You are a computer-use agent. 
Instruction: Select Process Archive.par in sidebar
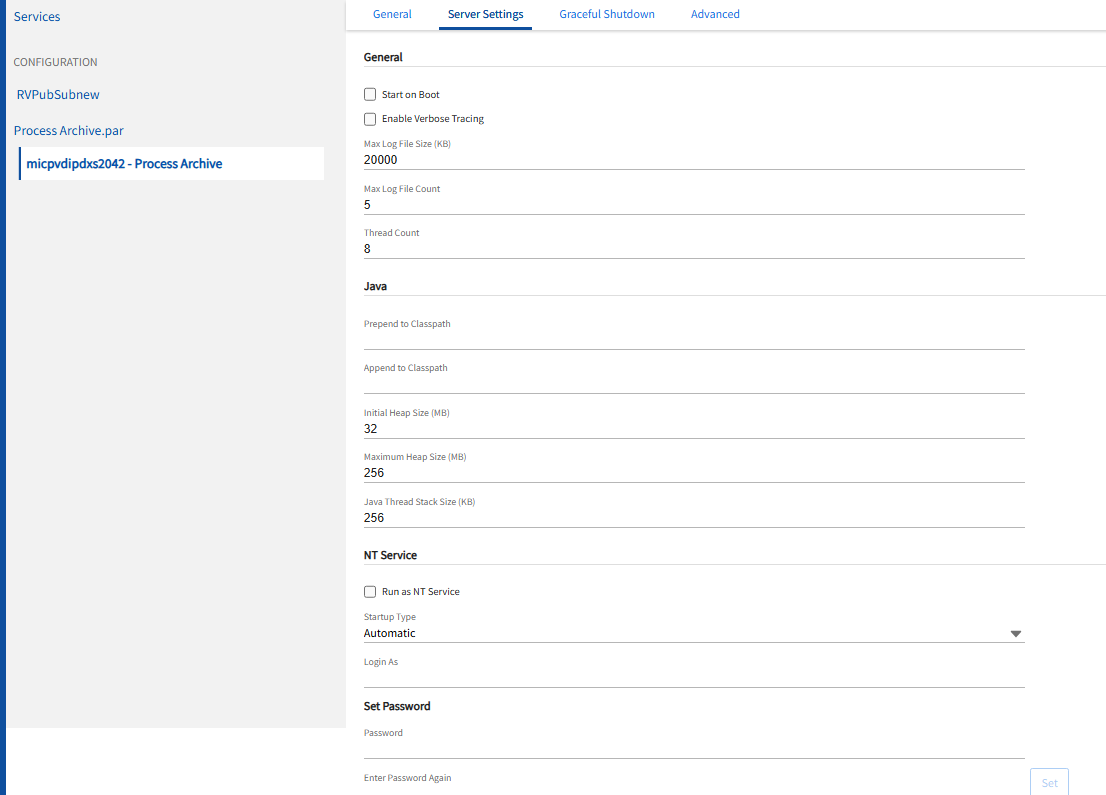pyautogui.click(x=68, y=131)
